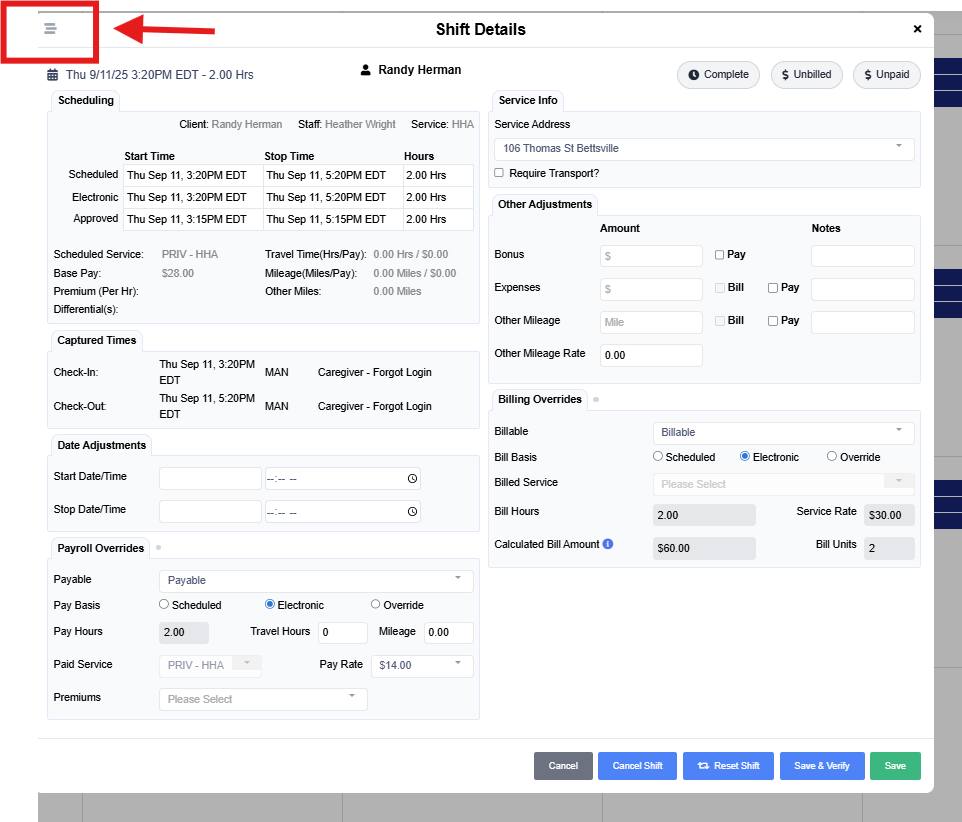Screen dimensions: 962x822
Task: Click info icon beside Calculated Bill Amount
Action: point(607,545)
